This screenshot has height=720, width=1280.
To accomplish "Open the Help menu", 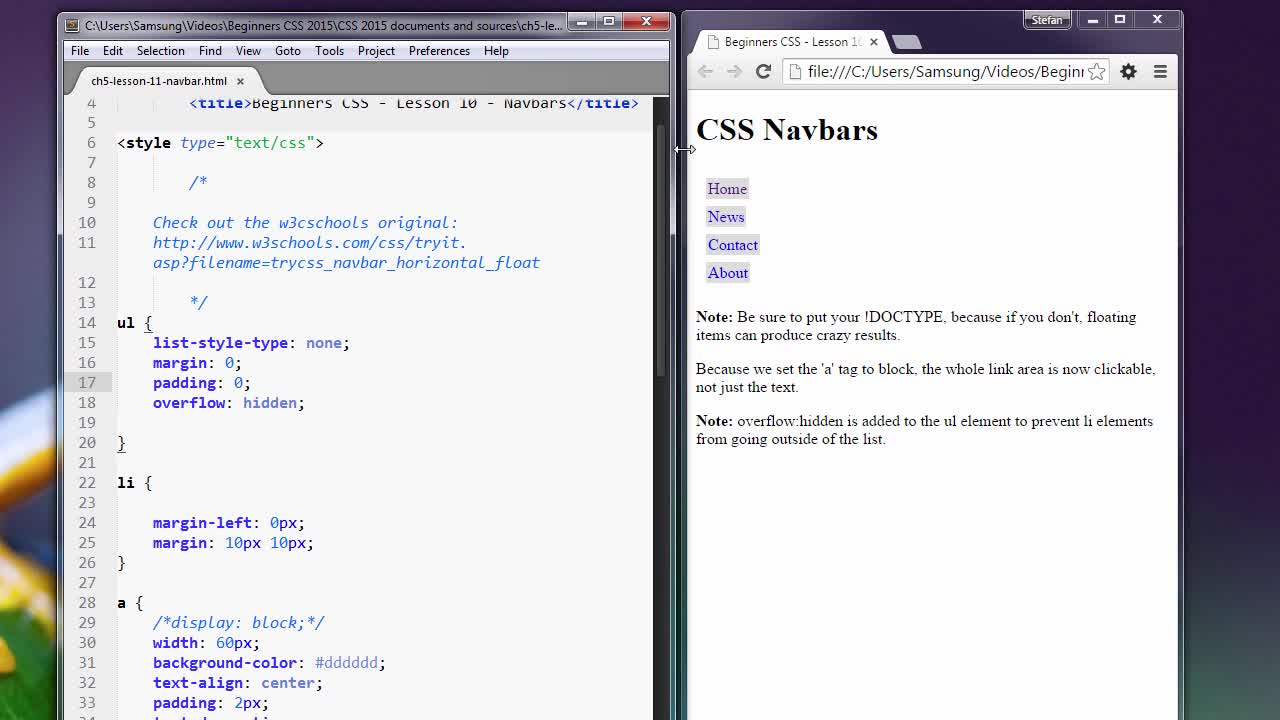I will (496, 51).
